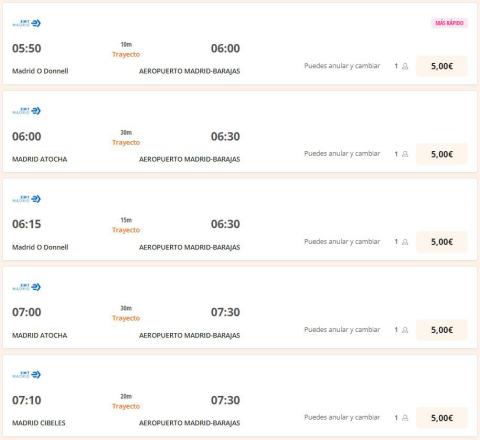Viewport: 480px width, 440px height.
Task: Click the carrier logo on 07:10 Cibeles trip
Action: pyautogui.click(x=26, y=375)
